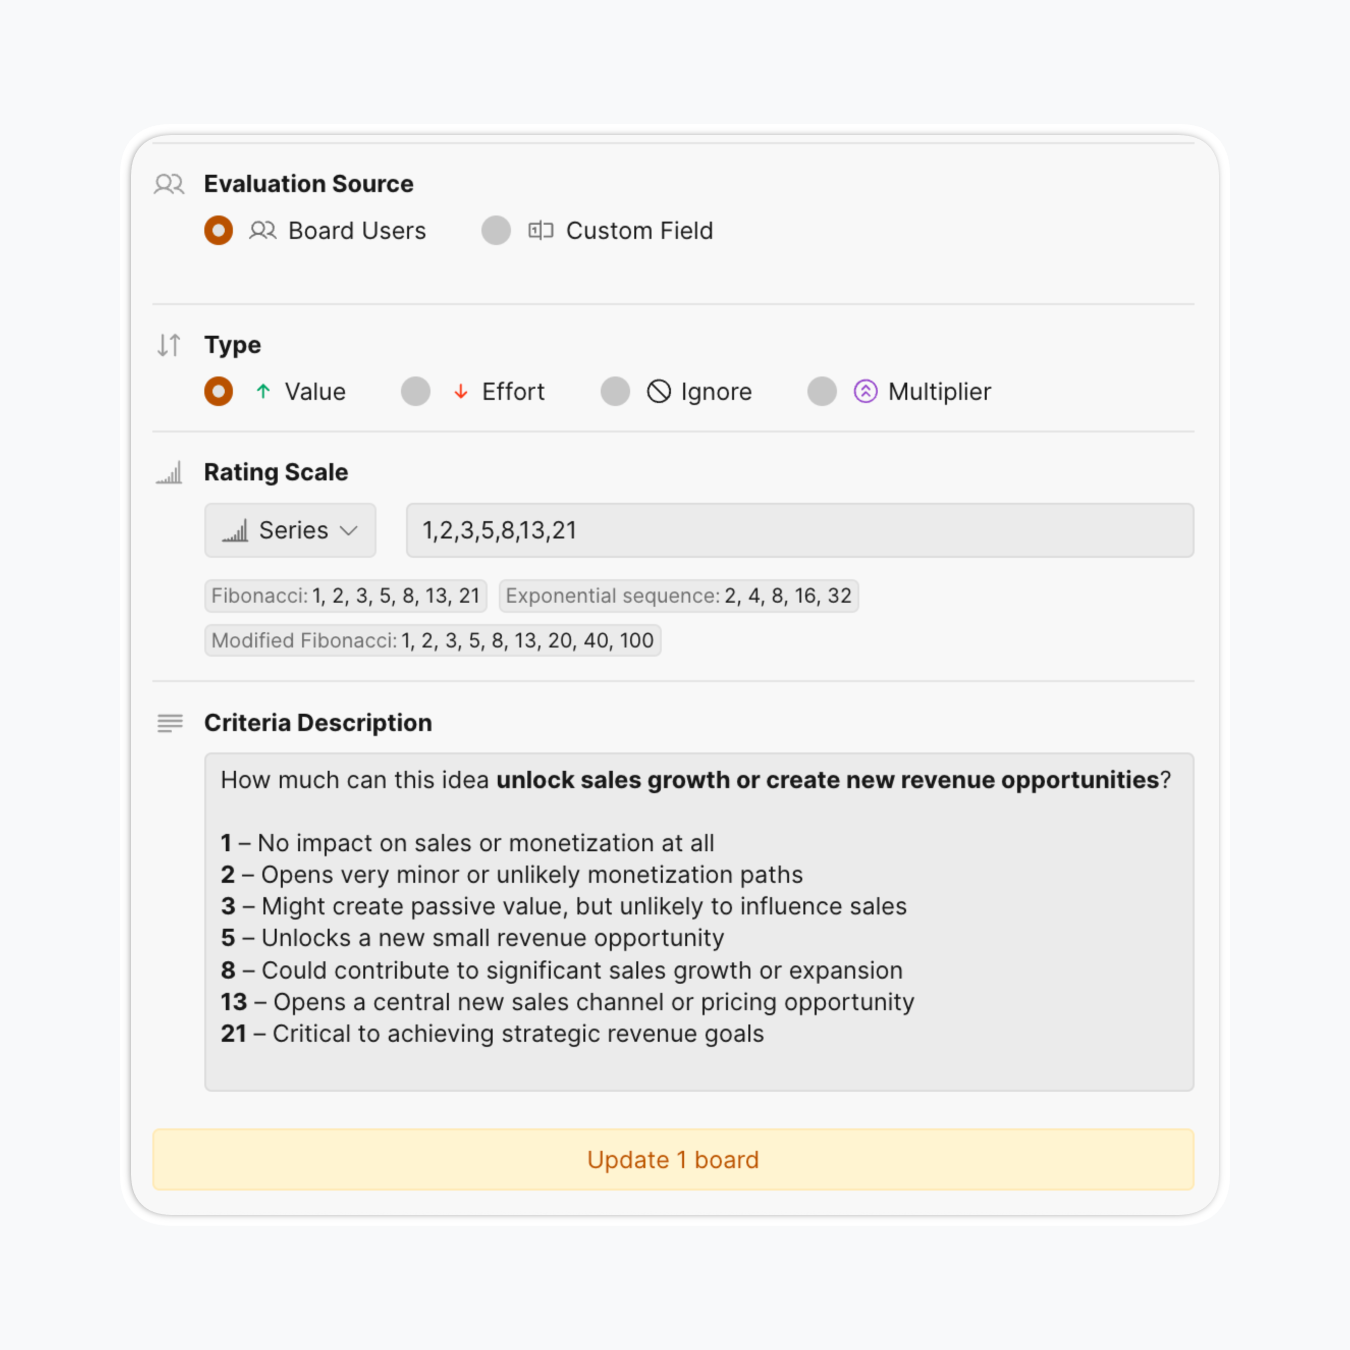The width and height of the screenshot is (1350, 1350).
Task: Click the Custom Field icon
Action: pyautogui.click(x=541, y=231)
